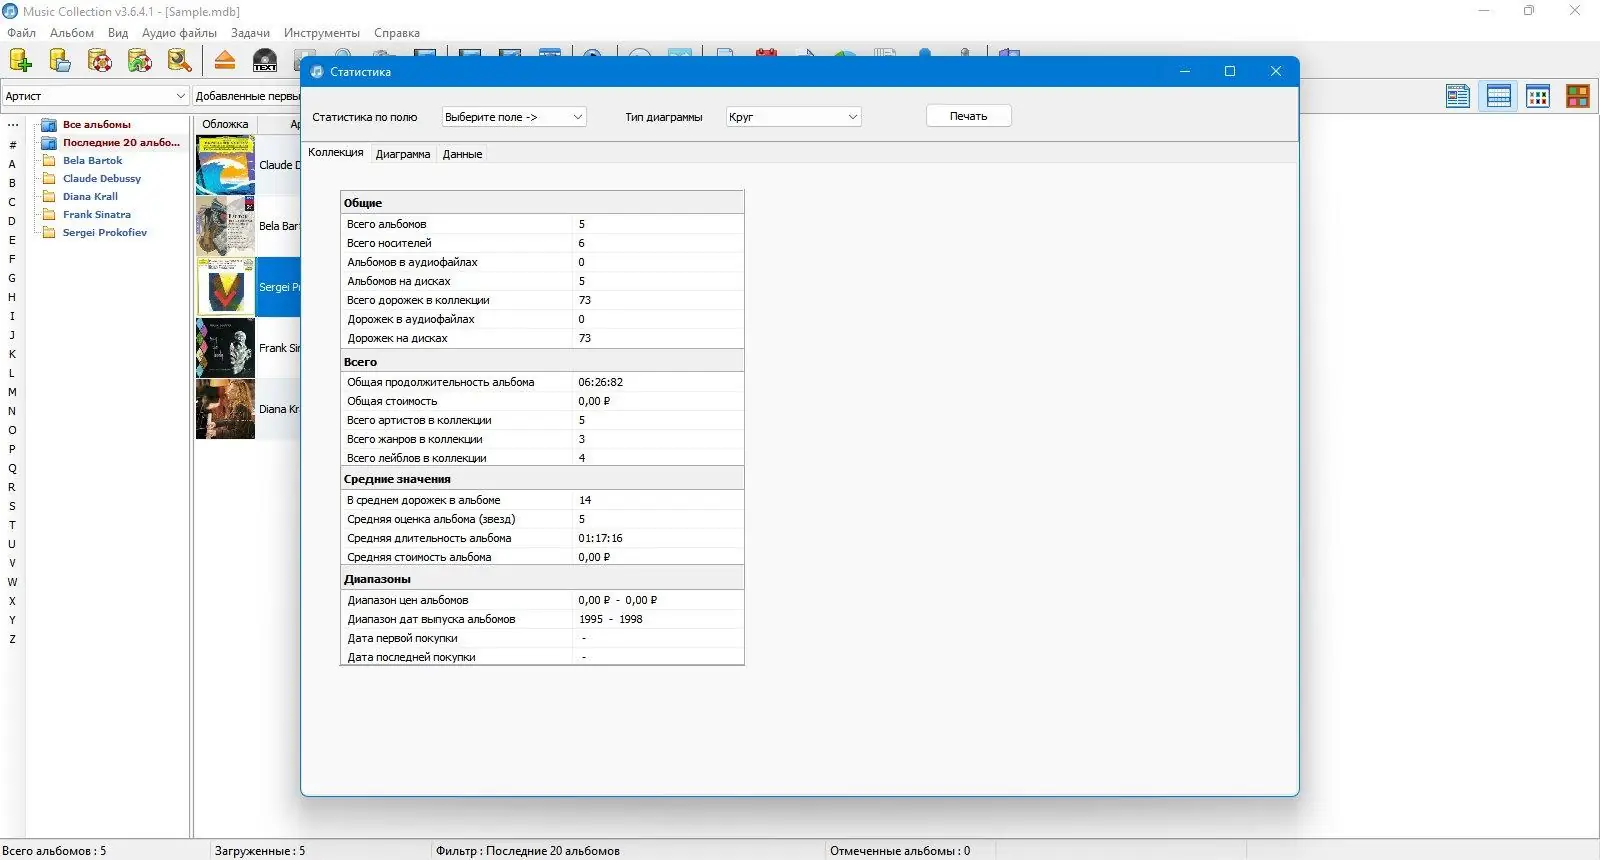Click the lifebuoy with green arrow database icon
The image size is (1600, 860).
click(140, 60)
